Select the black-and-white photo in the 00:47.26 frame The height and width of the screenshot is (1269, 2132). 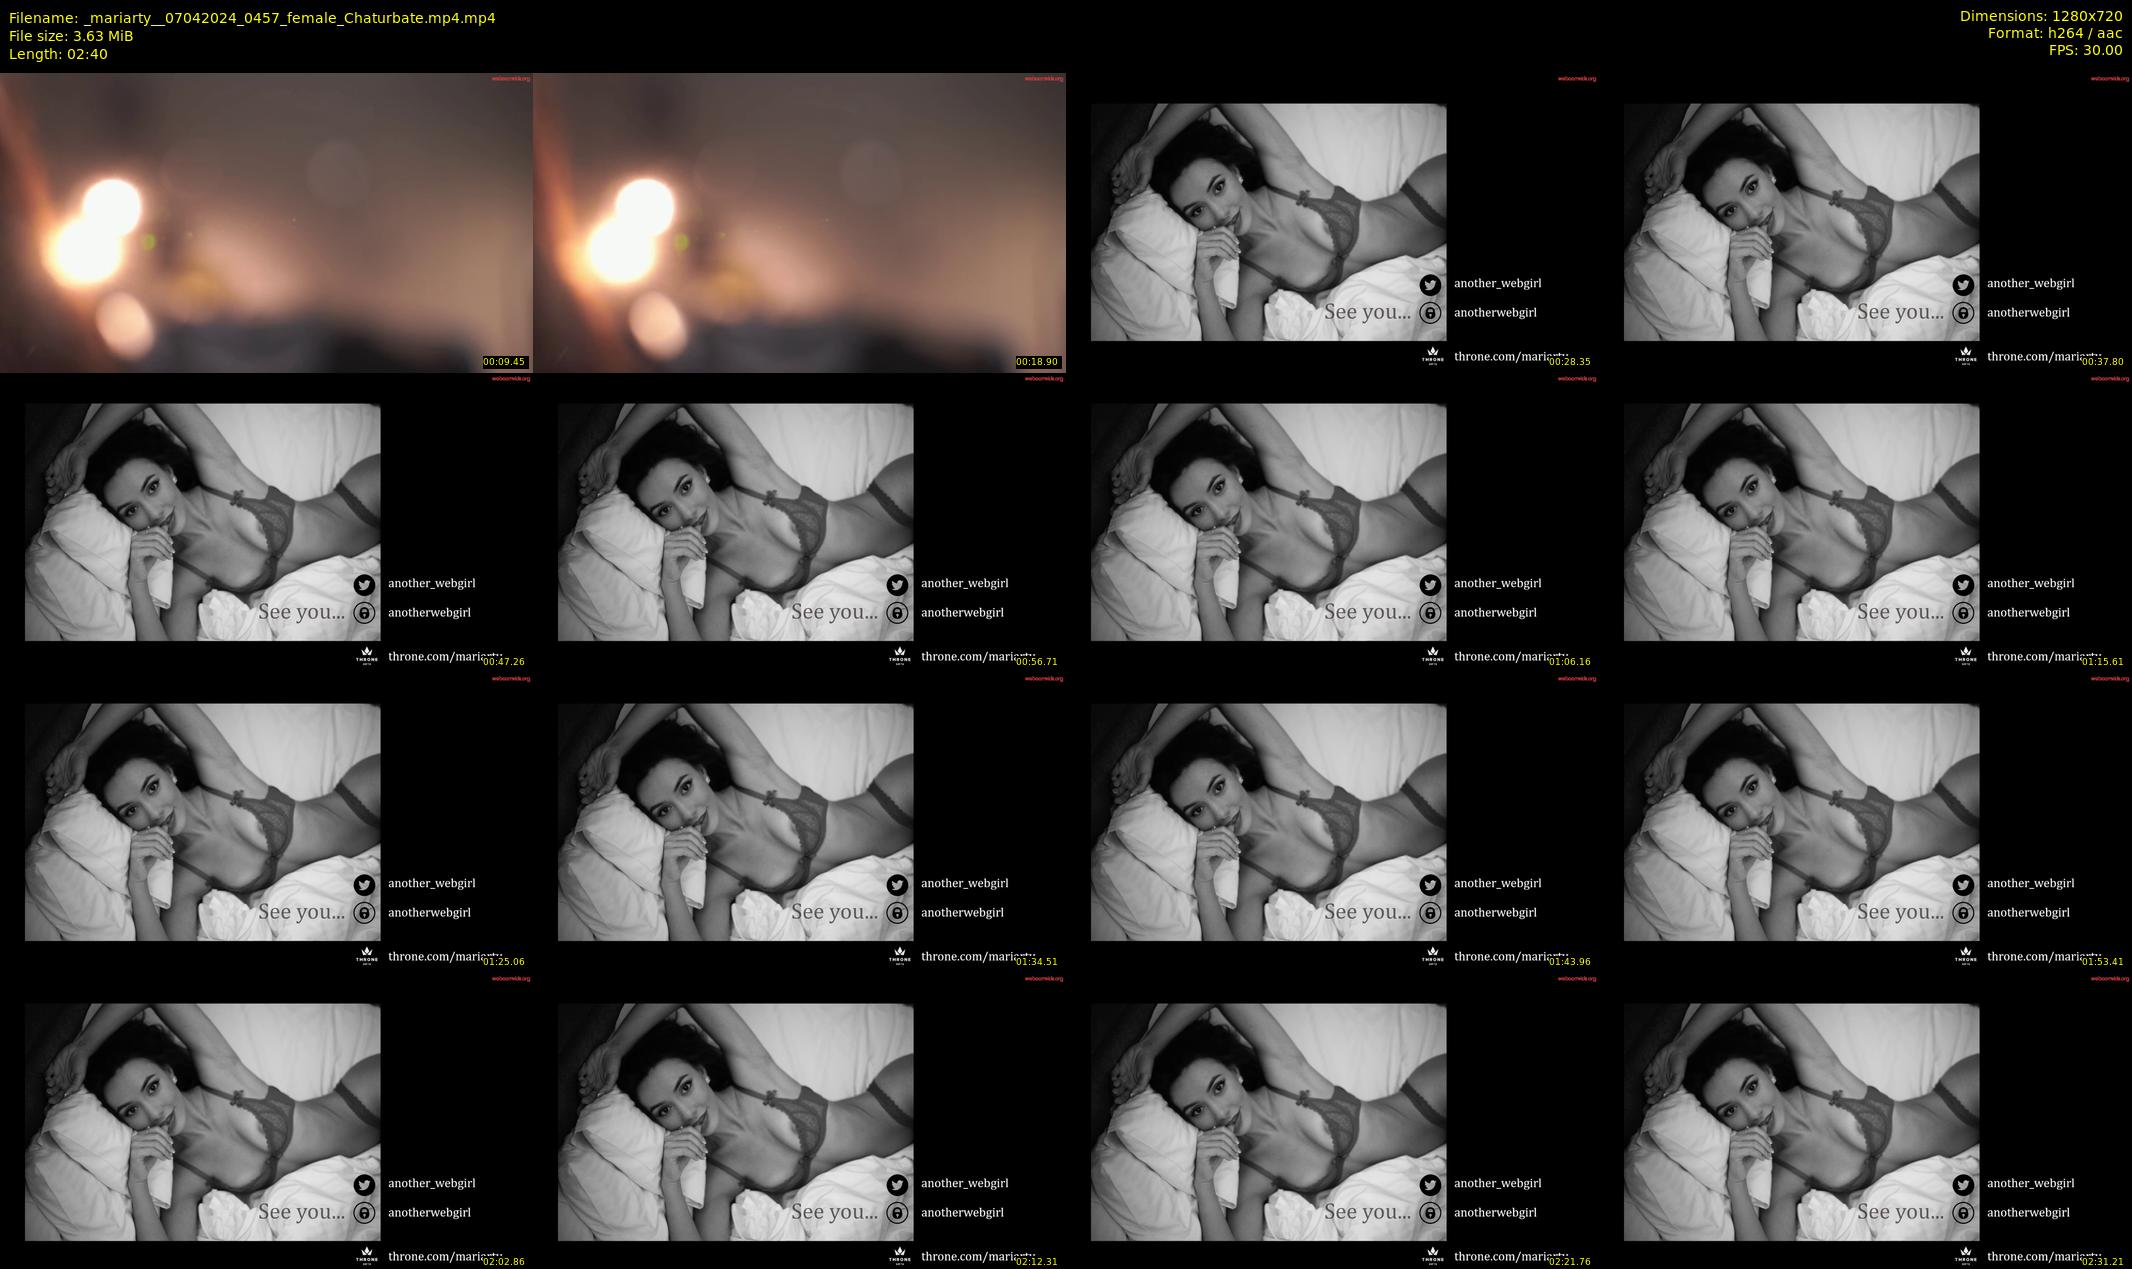pyautogui.click(x=202, y=522)
